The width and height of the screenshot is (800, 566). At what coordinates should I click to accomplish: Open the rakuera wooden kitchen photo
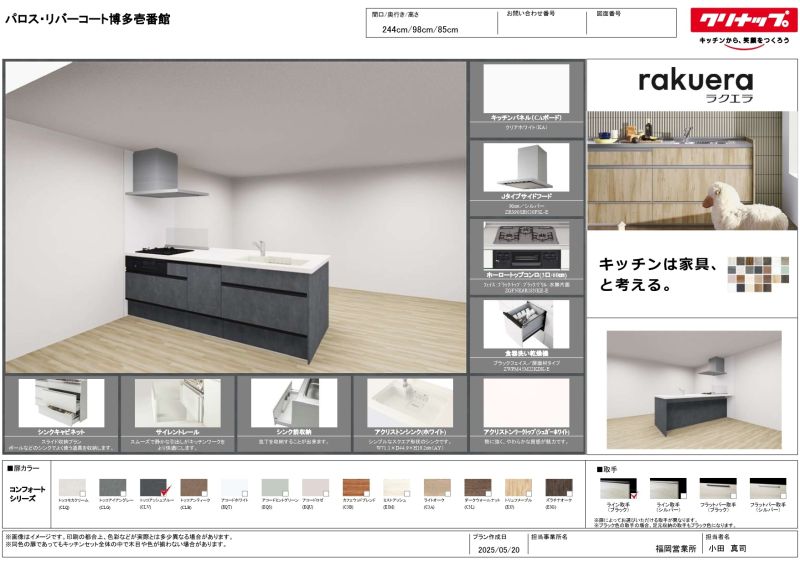(692, 170)
